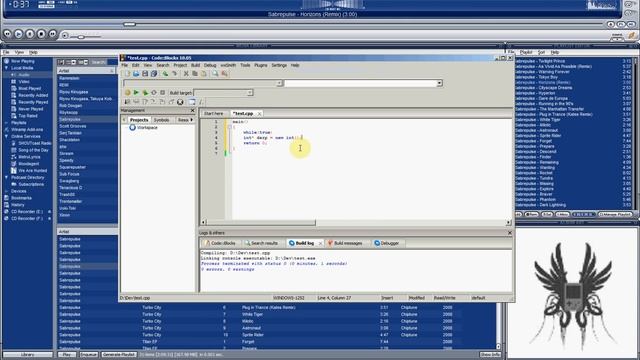640x360 pixels.
Task: Select playlist track Sabrepulse - Dark Lightning
Action: click(540, 205)
